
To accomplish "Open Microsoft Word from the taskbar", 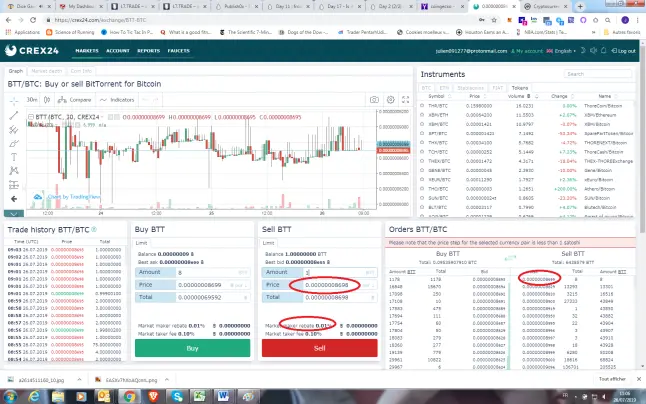I will [223, 396].
